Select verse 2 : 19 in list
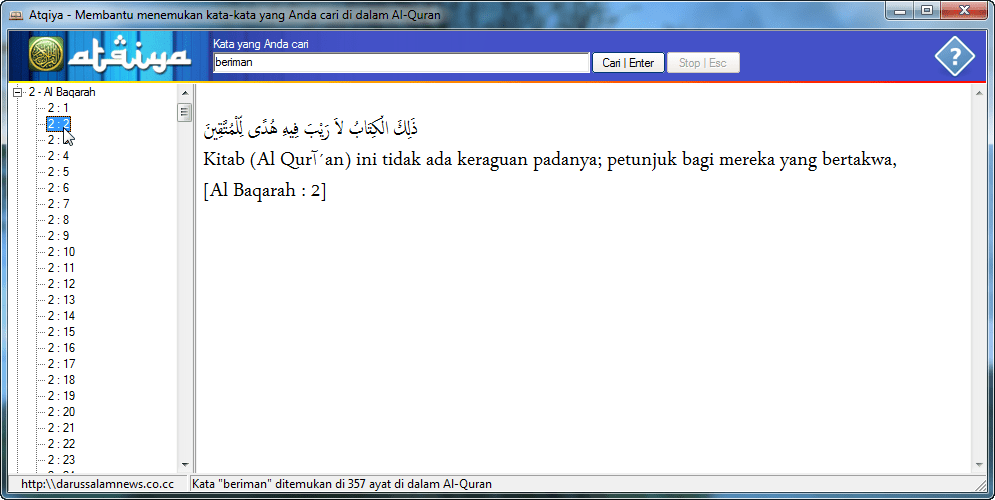Image resolution: width=995 pixels, height=500 pixels. 61,396
